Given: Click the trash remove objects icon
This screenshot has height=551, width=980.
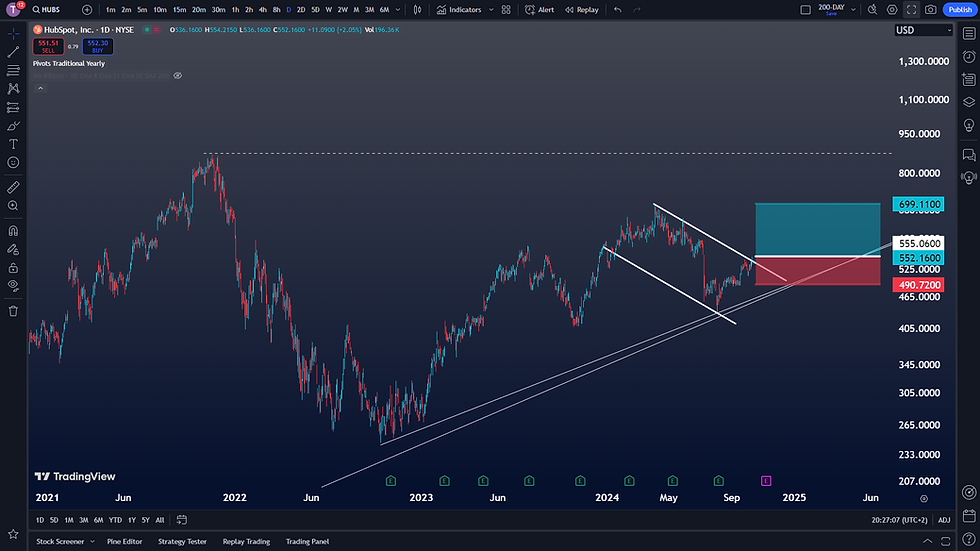Looking at the screenshot, I should point(13,311).
